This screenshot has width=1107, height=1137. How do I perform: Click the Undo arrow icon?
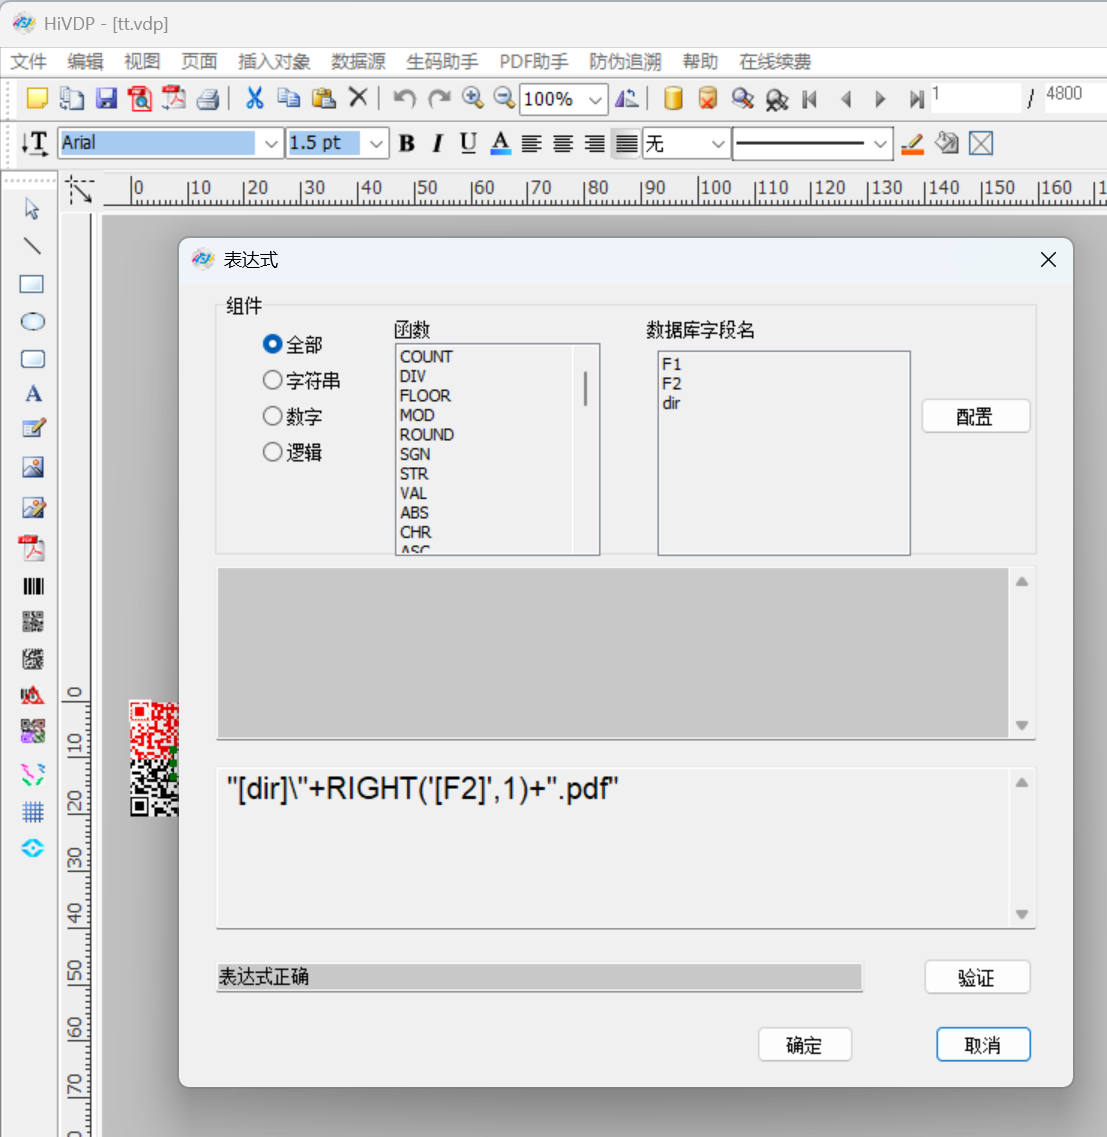point(404,98)
